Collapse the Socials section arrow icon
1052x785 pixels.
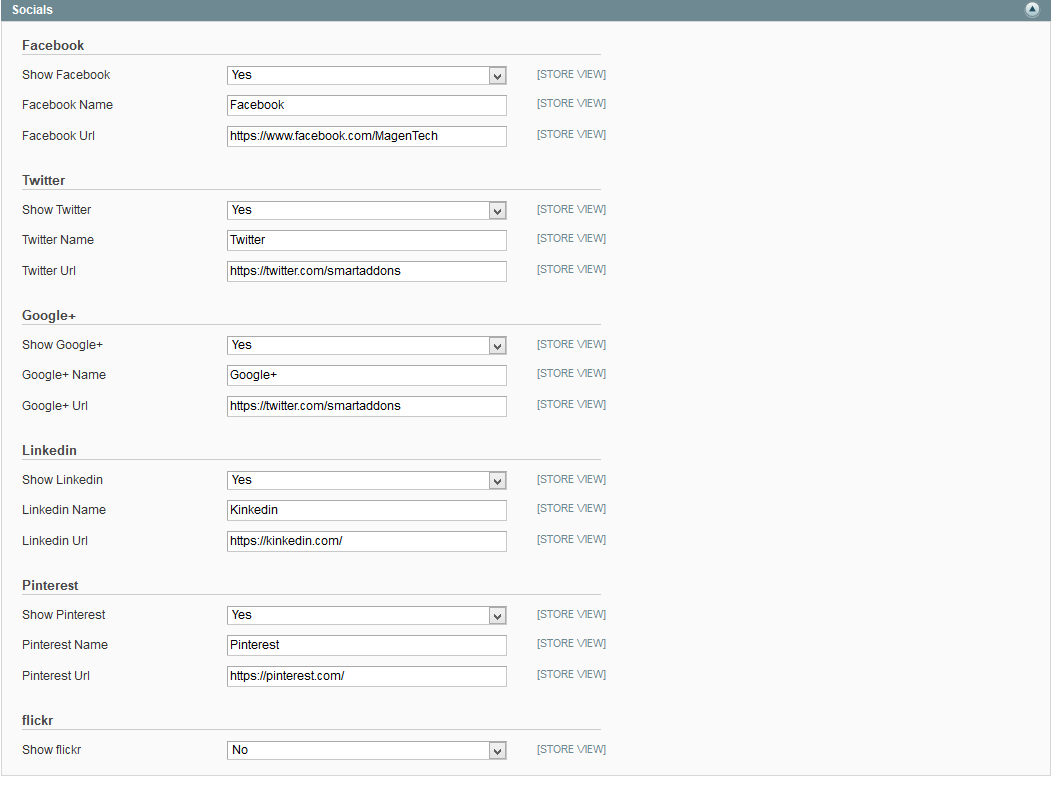(x=1032, y=9)
